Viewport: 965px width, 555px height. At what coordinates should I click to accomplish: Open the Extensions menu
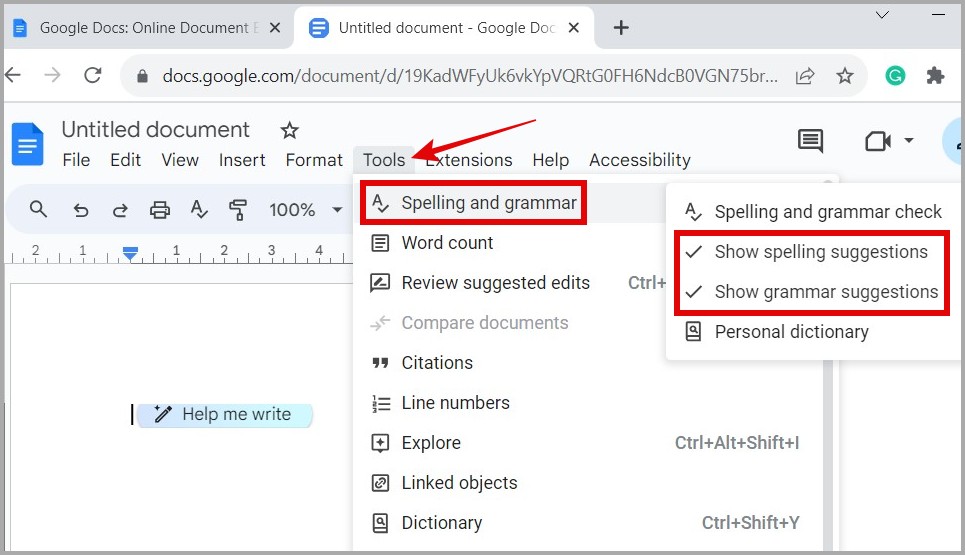click(x=469, y=160)
